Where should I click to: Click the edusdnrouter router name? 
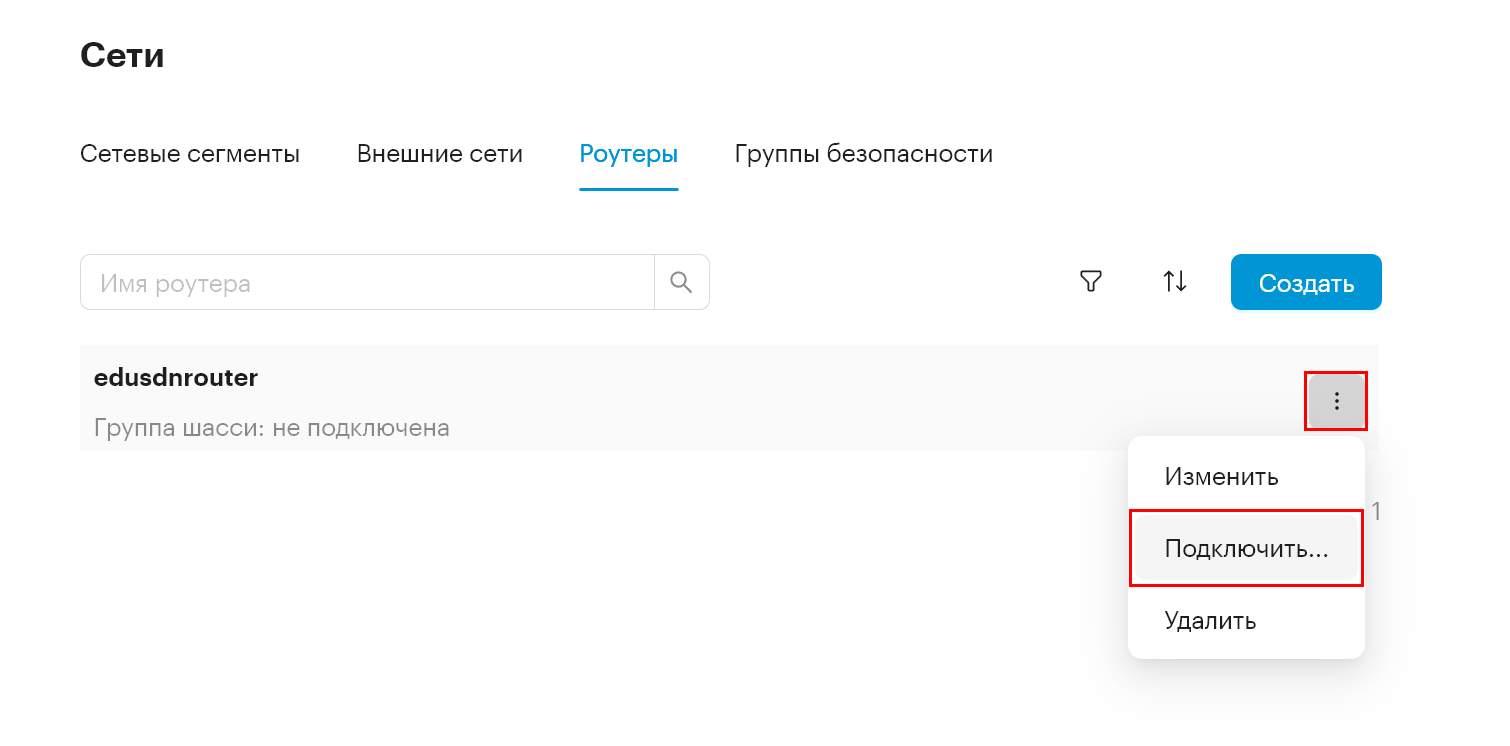coord(176,378)
